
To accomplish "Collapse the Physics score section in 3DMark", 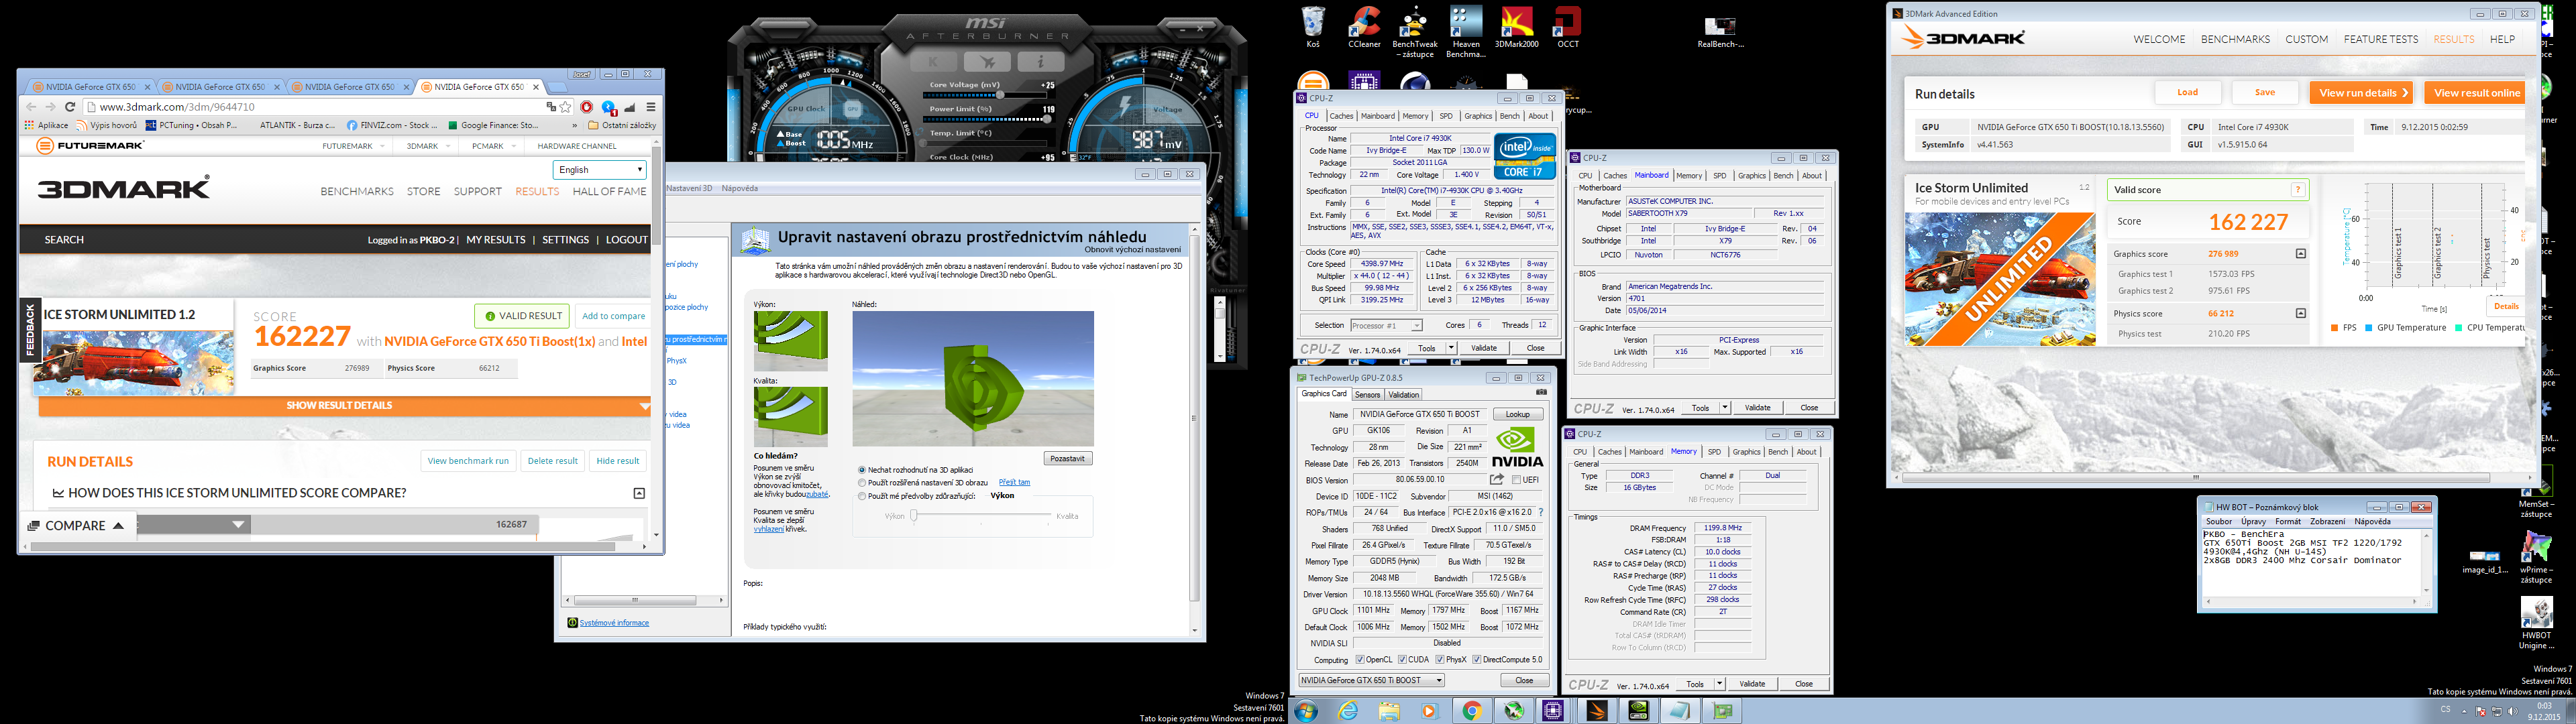I will [x=2300, y=314].
